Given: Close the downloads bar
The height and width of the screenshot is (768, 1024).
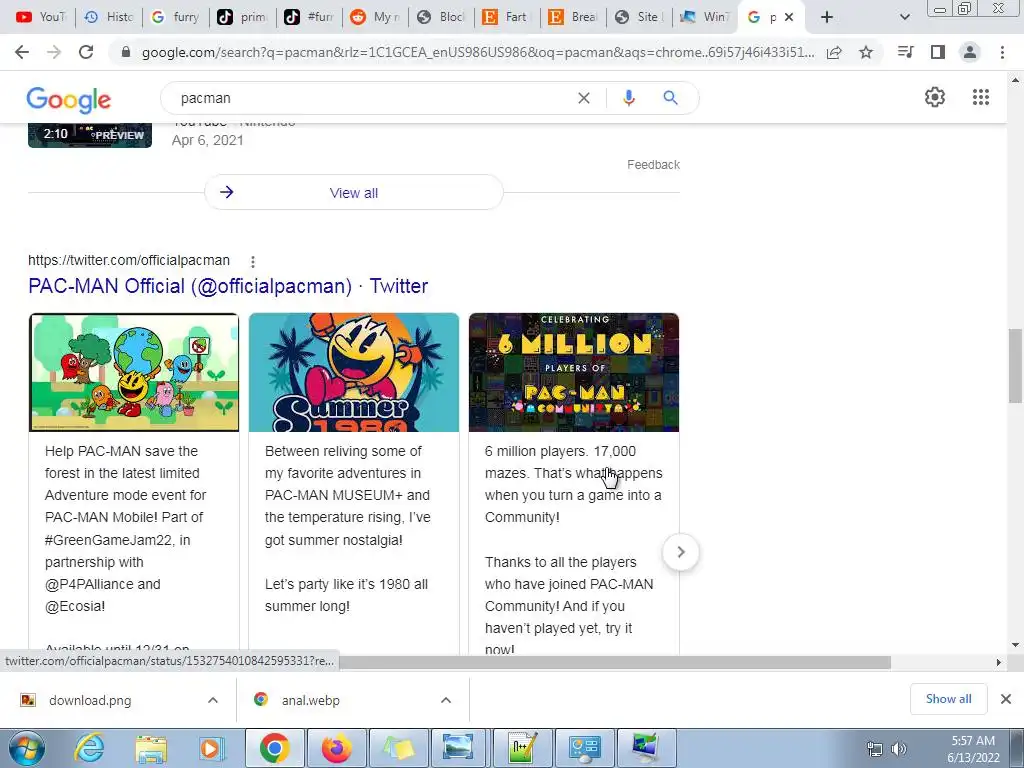Looking at the screenshot, I should pyautogui.click(x=1006, y=699).
